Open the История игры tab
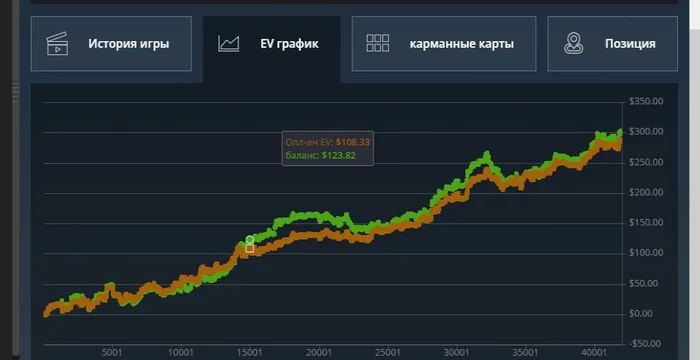Viewport: 700px width, 360px height. pos(111,44)
